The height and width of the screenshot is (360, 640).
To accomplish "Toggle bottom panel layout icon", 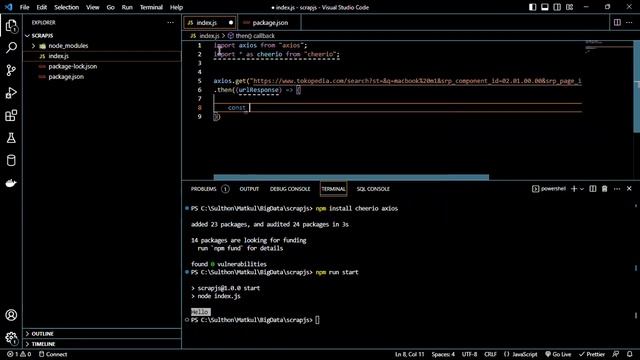I will click(544, 7).
